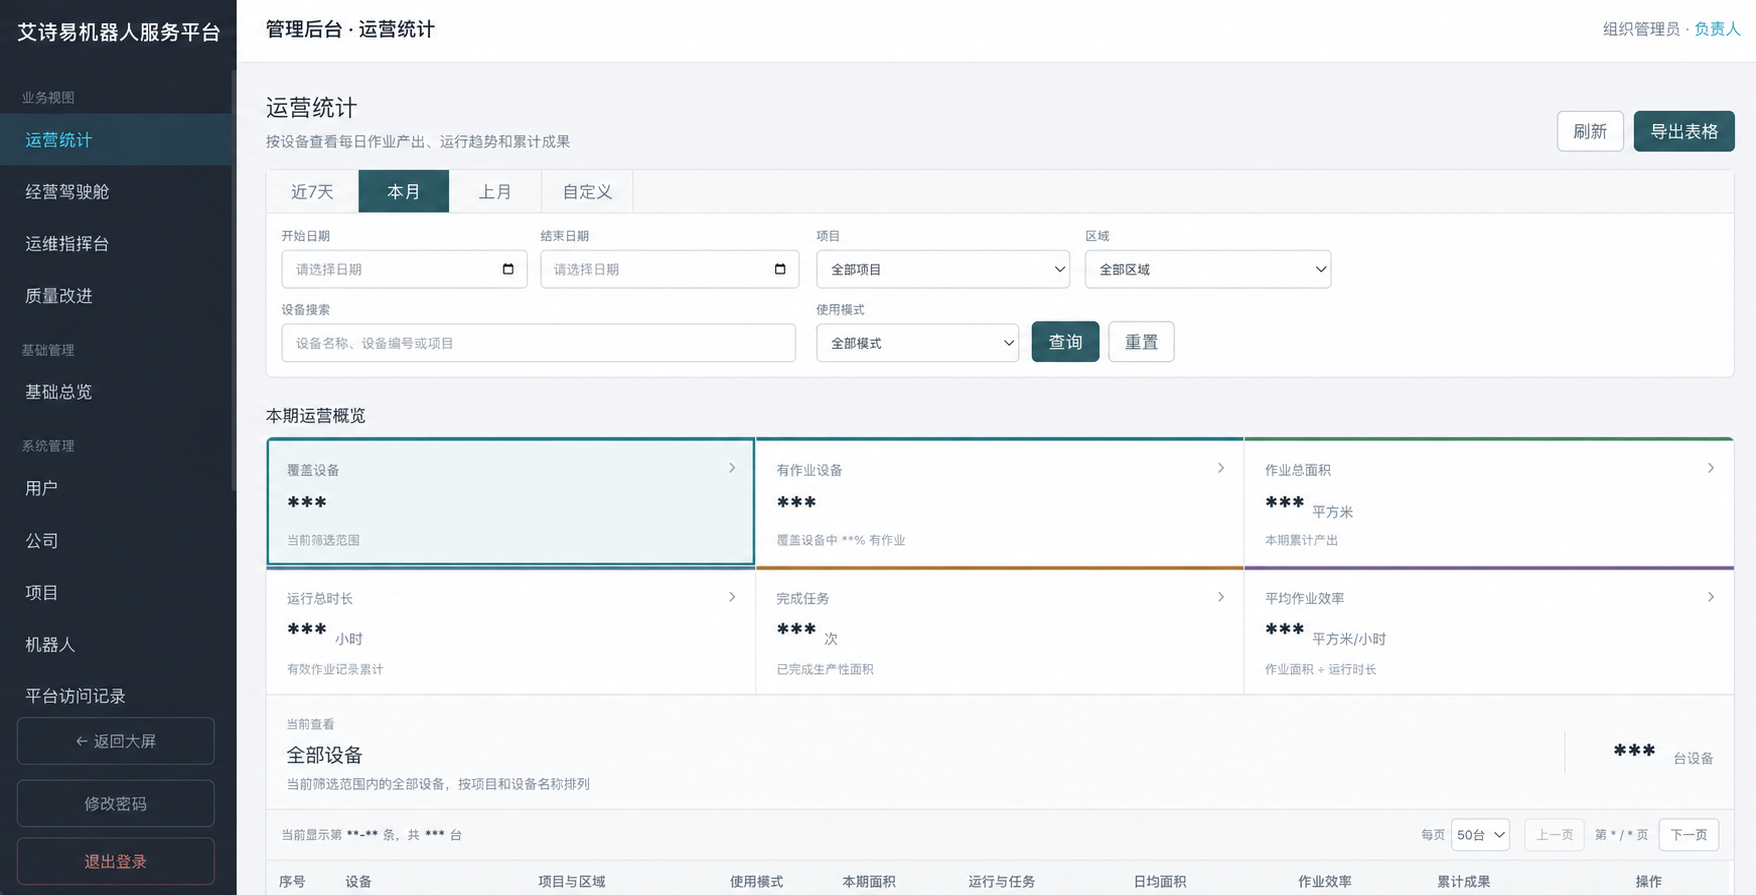Choose the 自定义 date range tab

[587, 192]
